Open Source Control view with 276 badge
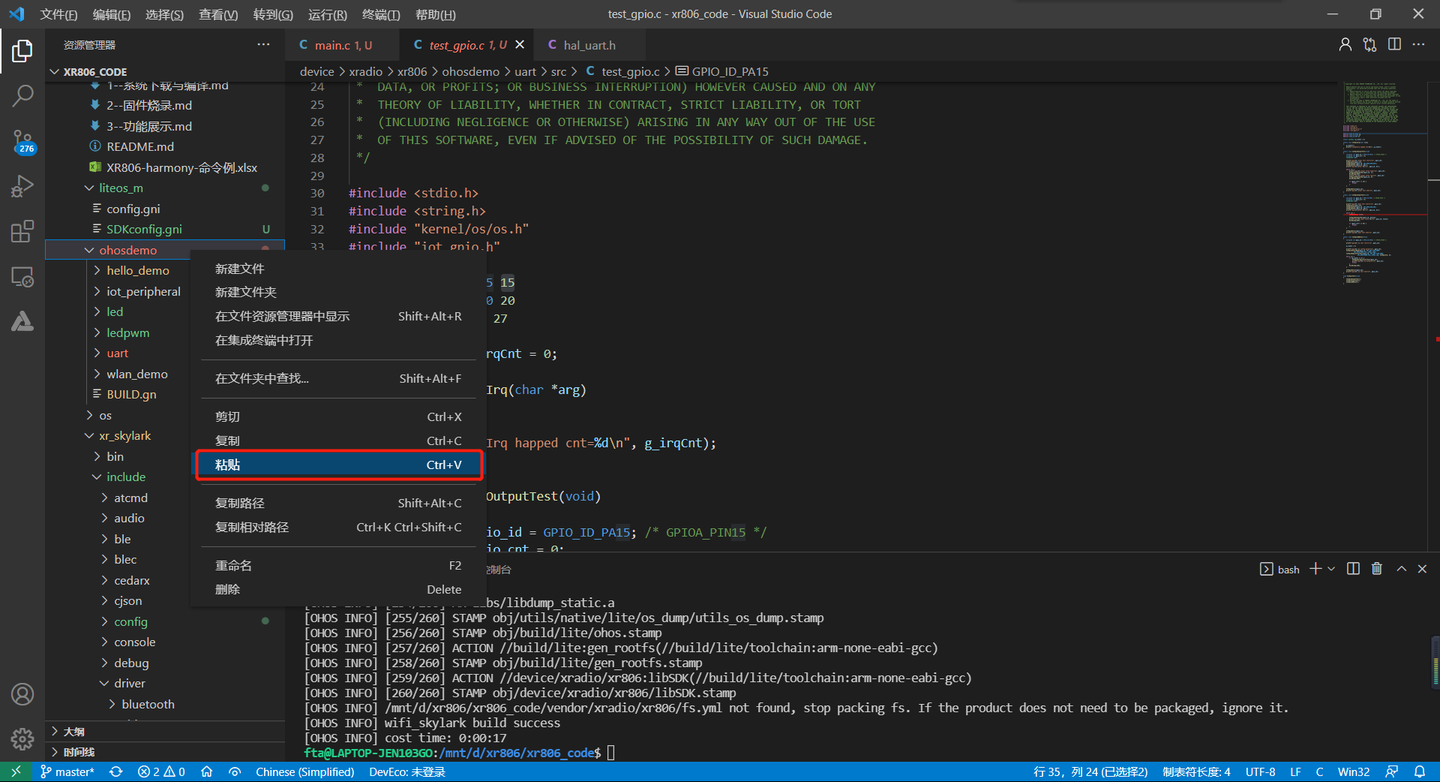1440x782 pixels. [x=22, y=141]
